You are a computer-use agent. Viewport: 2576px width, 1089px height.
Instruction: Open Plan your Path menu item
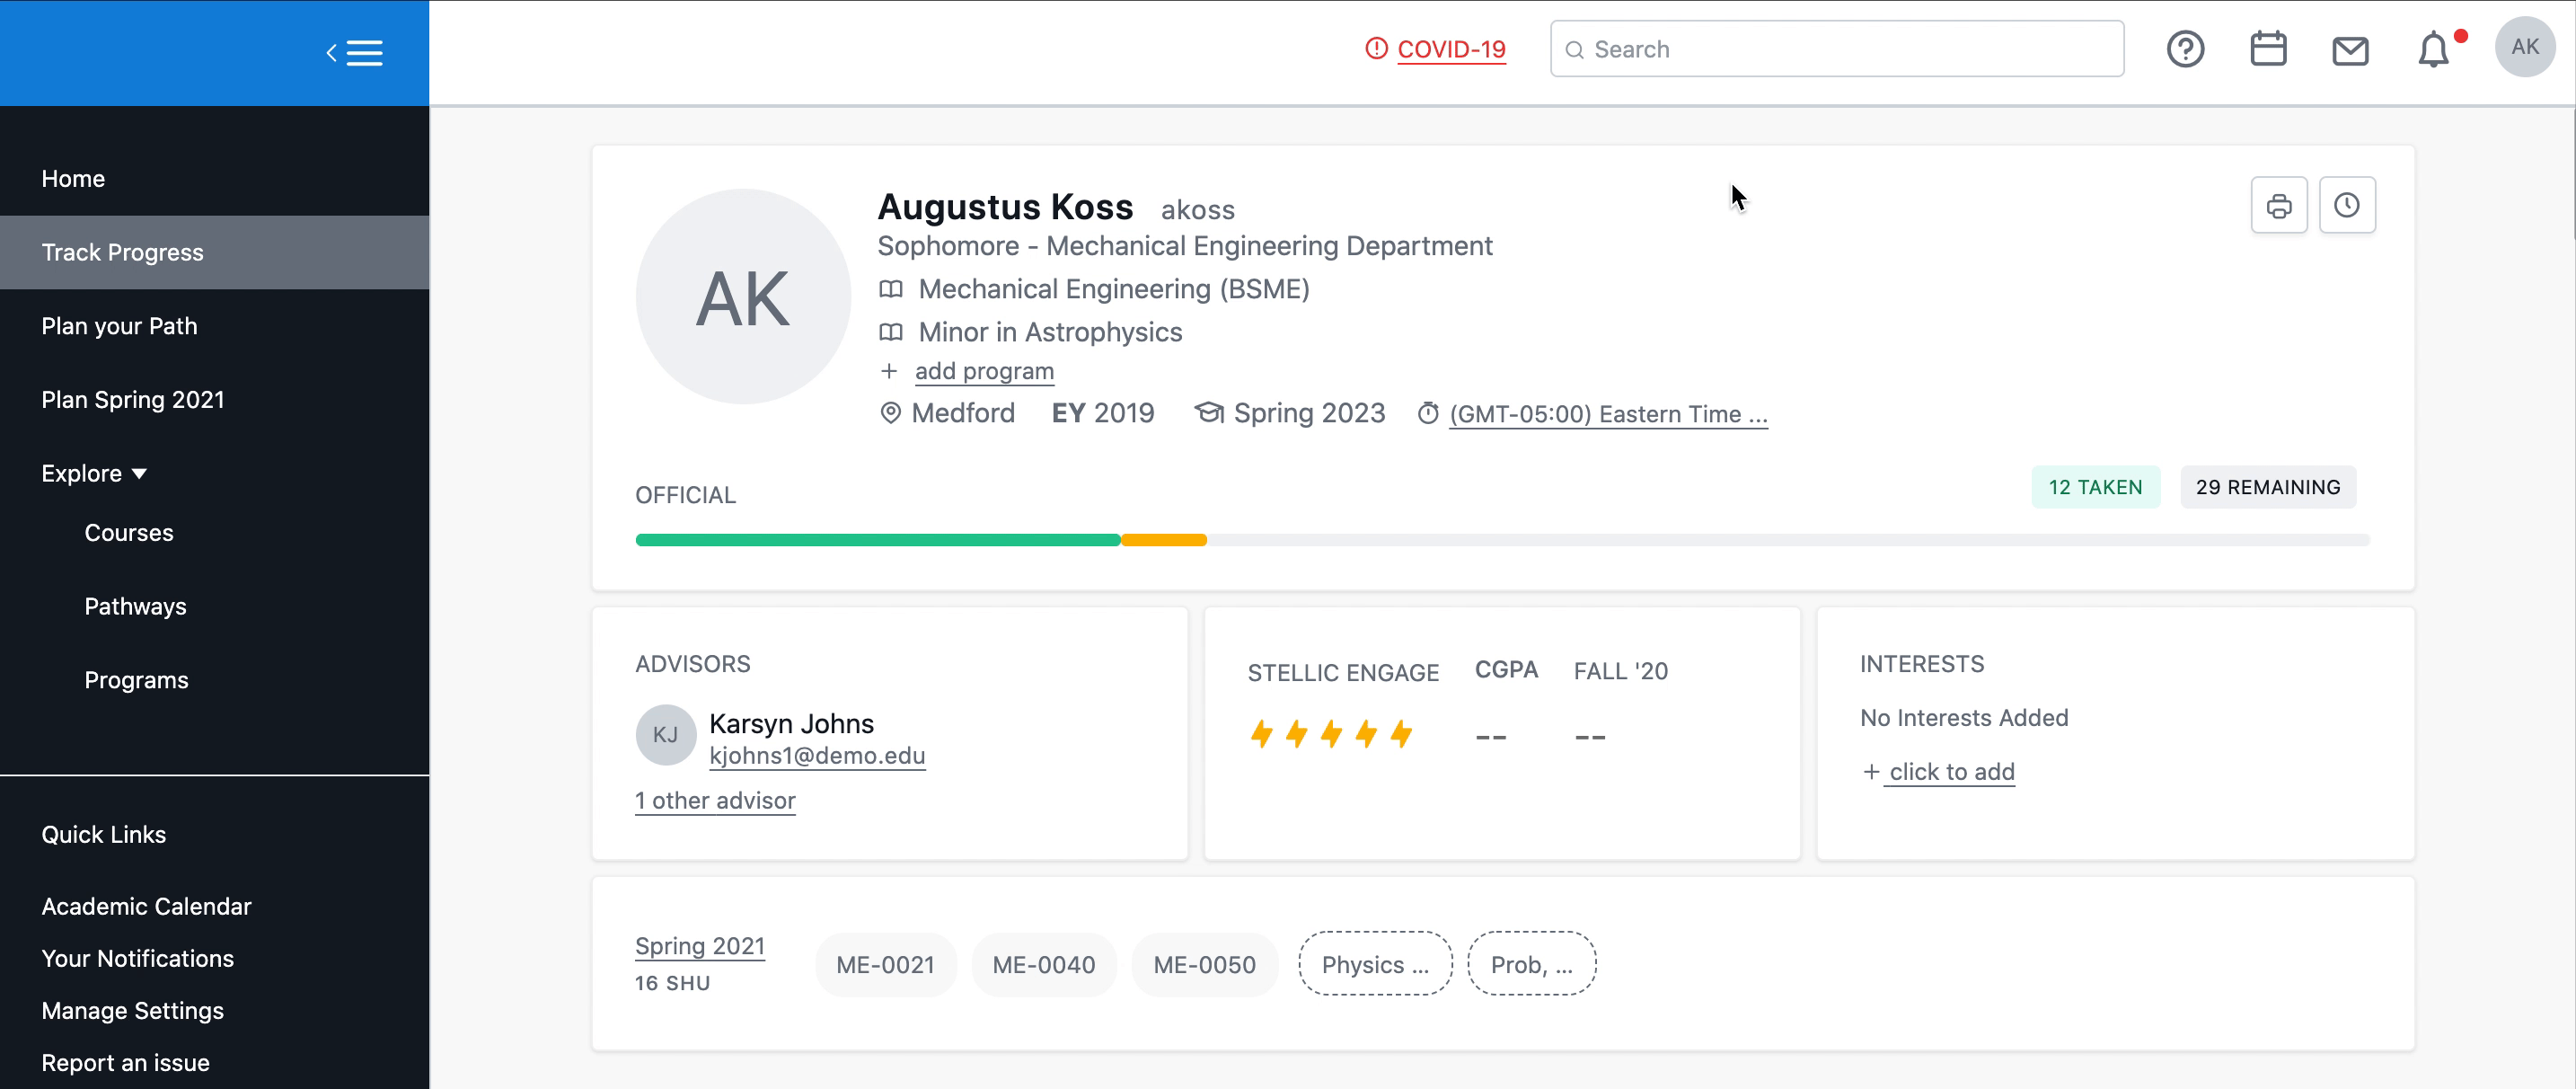click(x=119, y=326)
